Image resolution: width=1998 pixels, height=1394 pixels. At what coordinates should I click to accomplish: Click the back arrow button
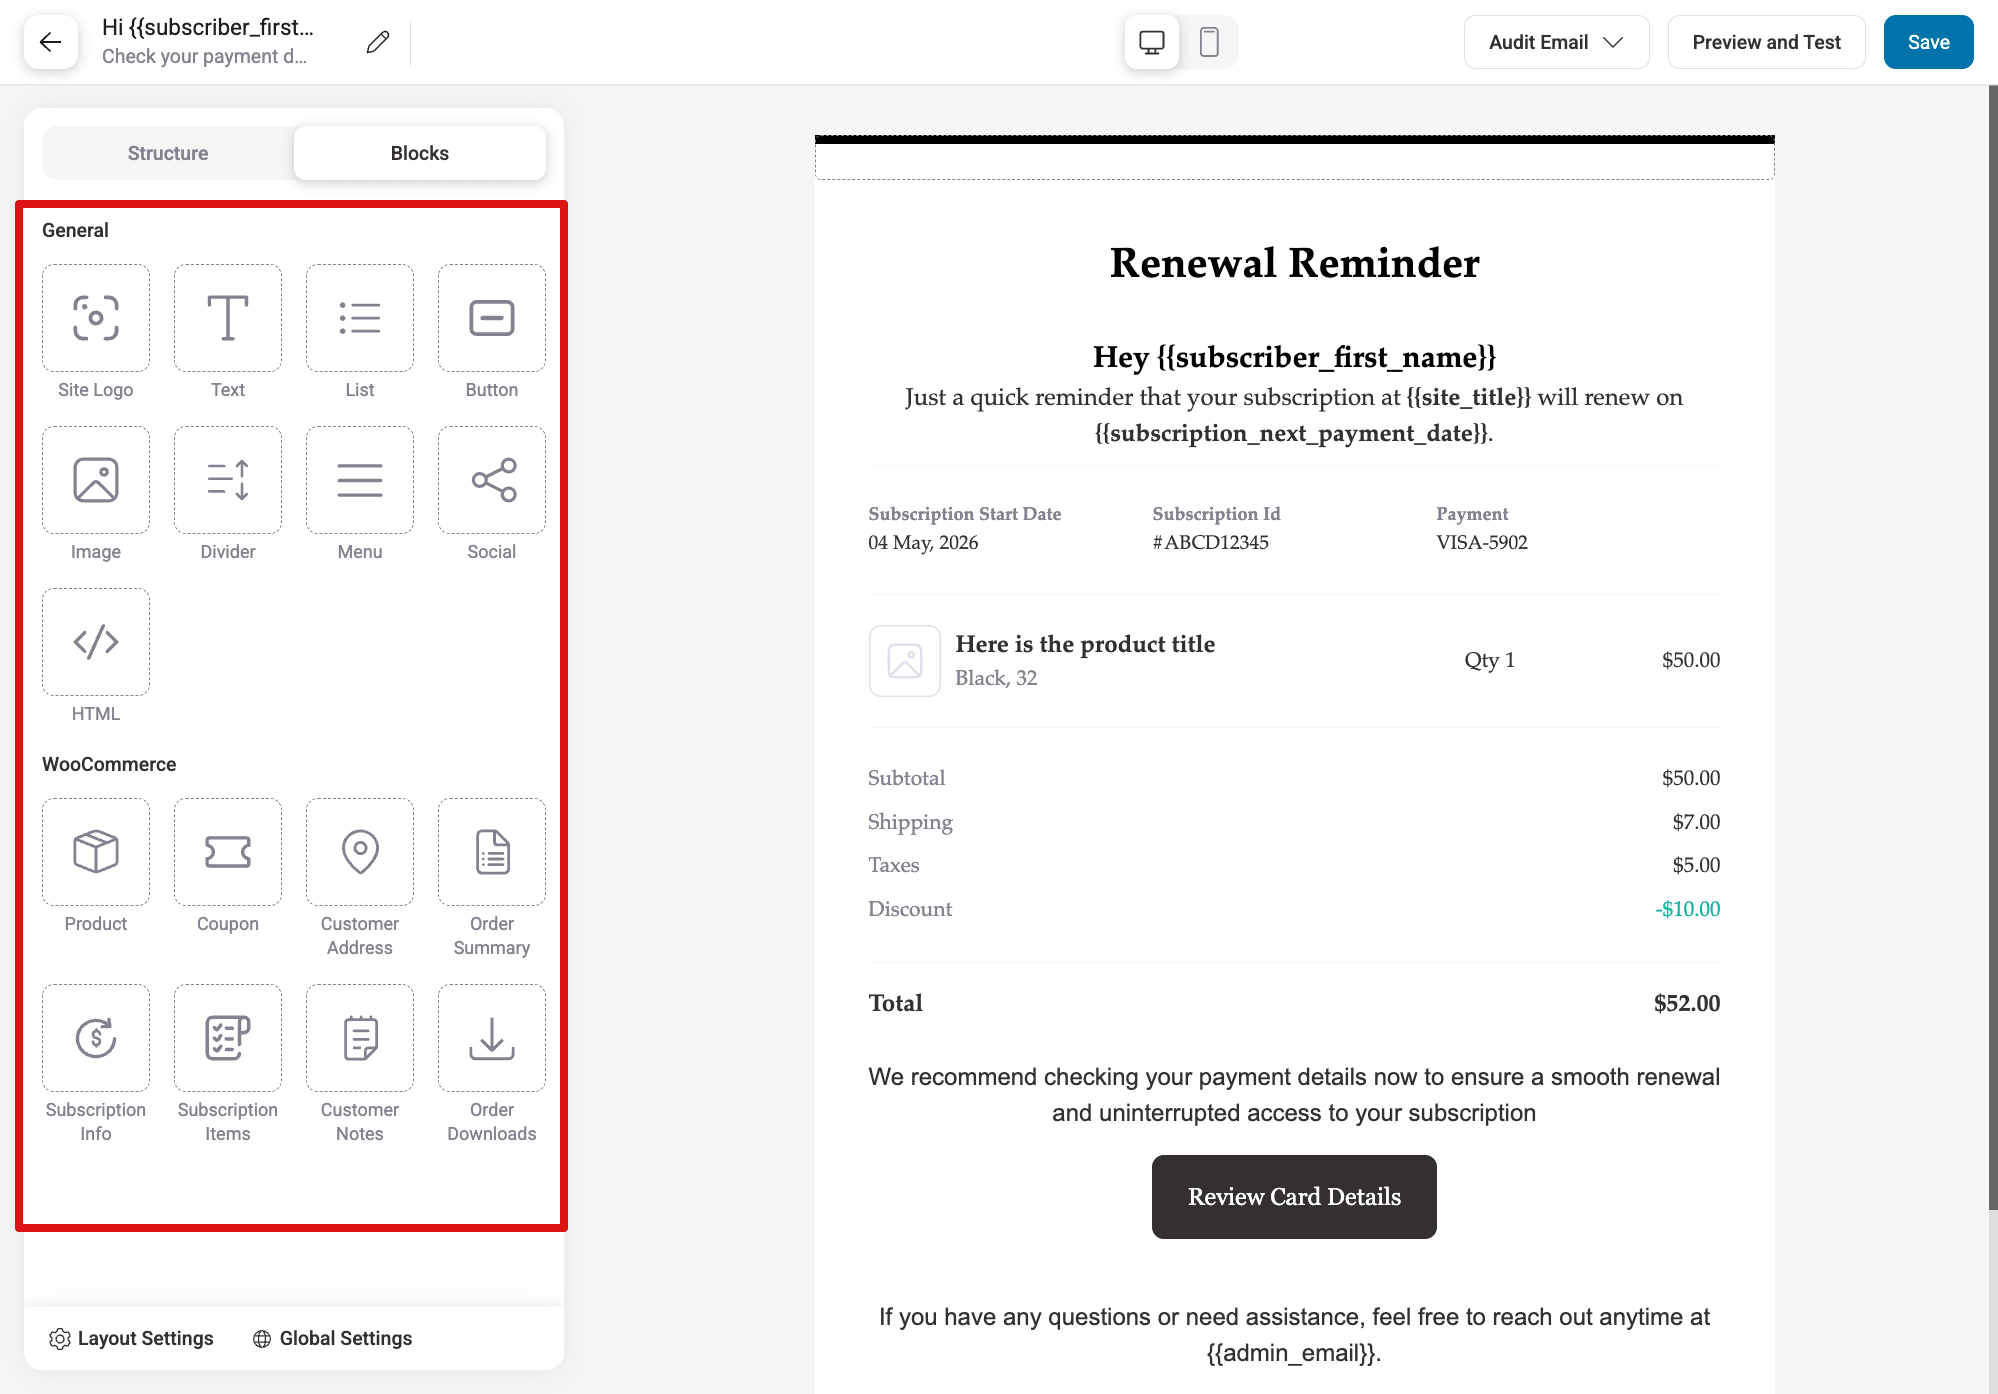tap(51, 42)
